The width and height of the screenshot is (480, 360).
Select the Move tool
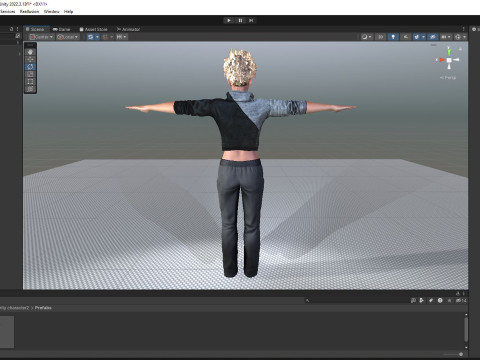[x=30, y=59]
